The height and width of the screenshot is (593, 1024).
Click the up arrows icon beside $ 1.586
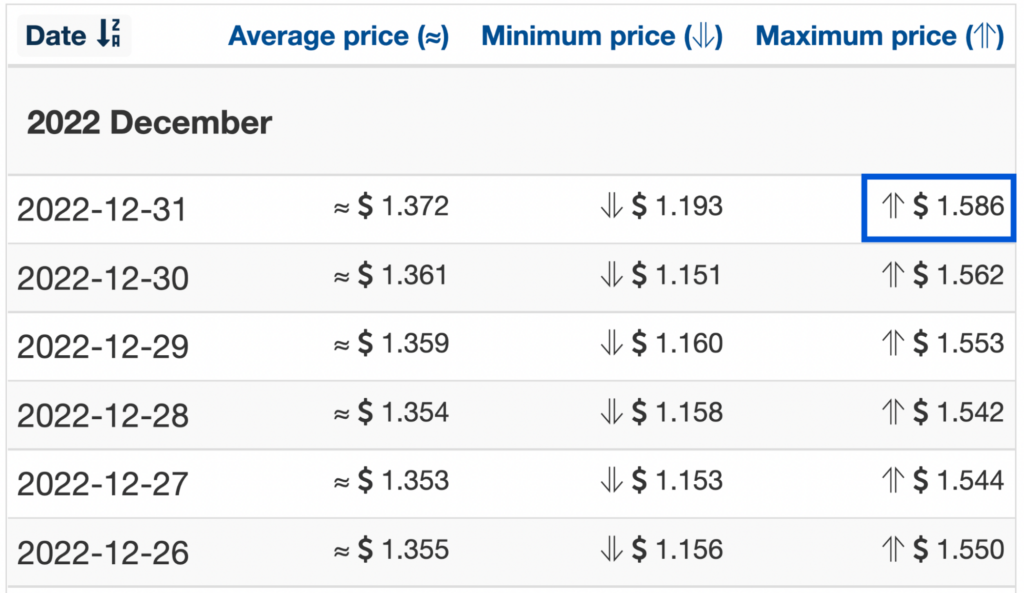pos(893,206)
